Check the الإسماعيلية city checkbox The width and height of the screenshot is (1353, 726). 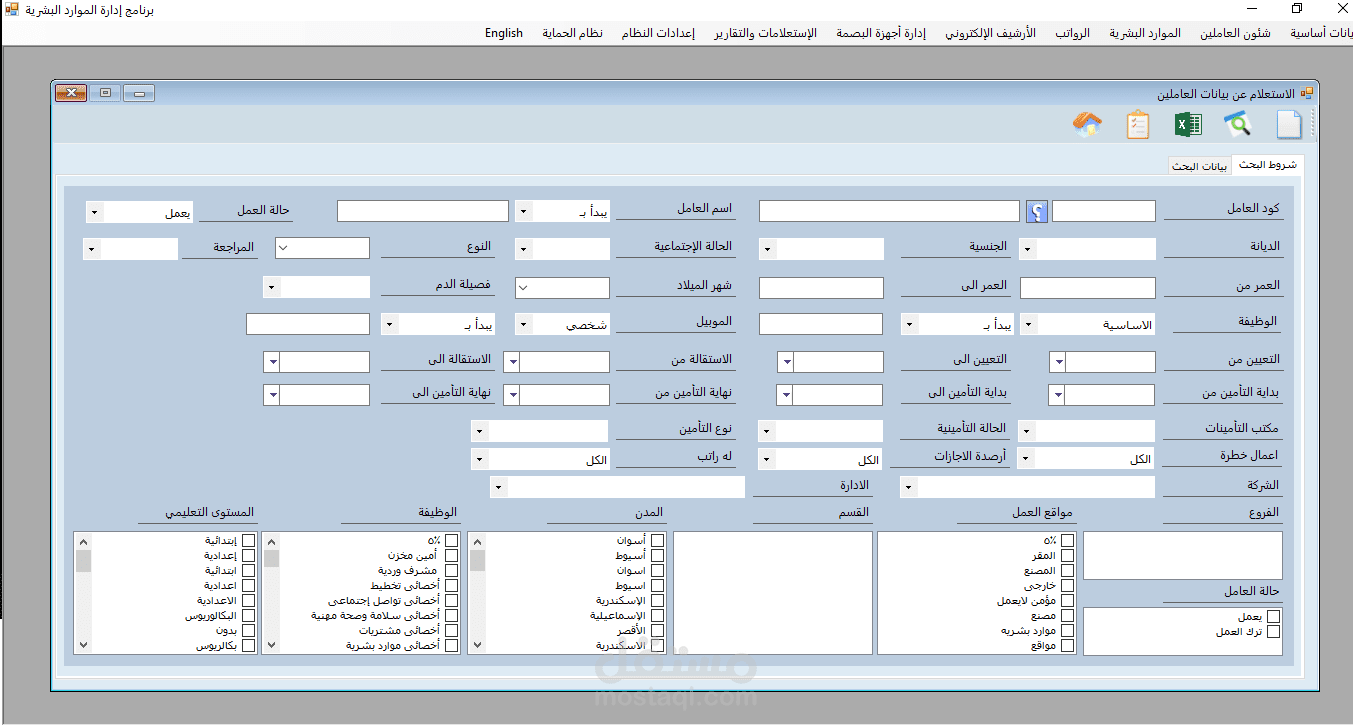point(657,616)
